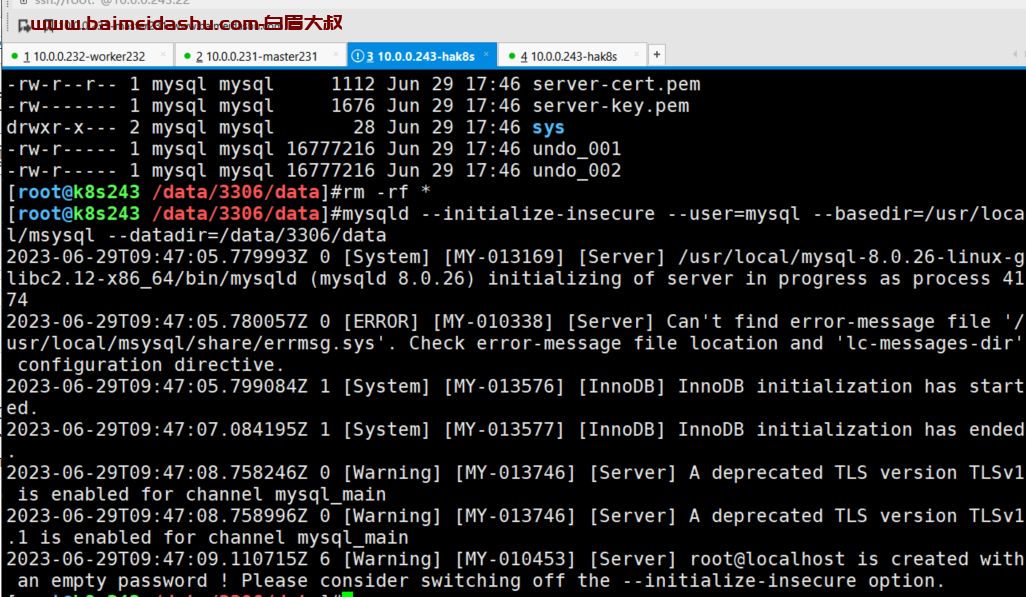Click the [MY-013577] InnoDB message code

[504, 430]
